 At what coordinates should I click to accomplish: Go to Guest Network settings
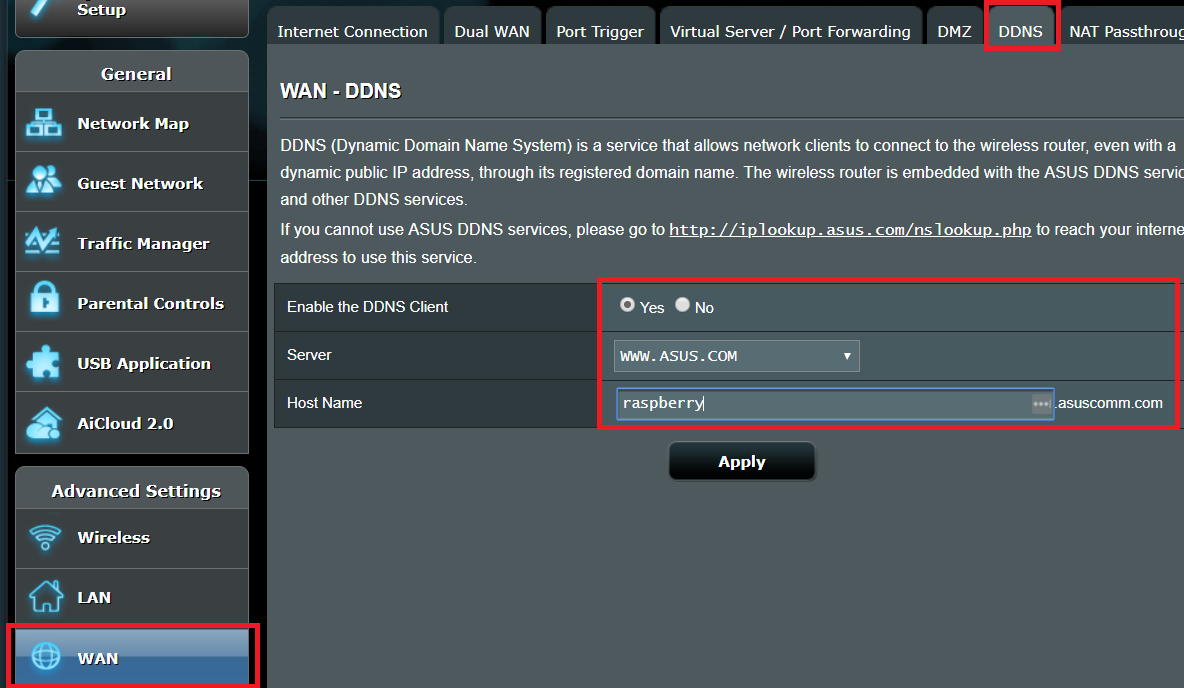(132, 183)
